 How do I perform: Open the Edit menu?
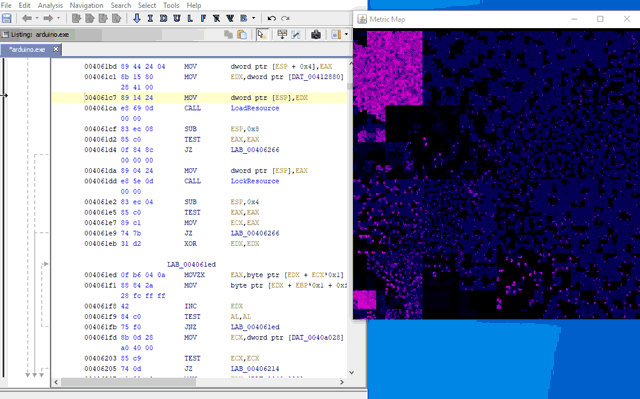[x=24, y=5]
